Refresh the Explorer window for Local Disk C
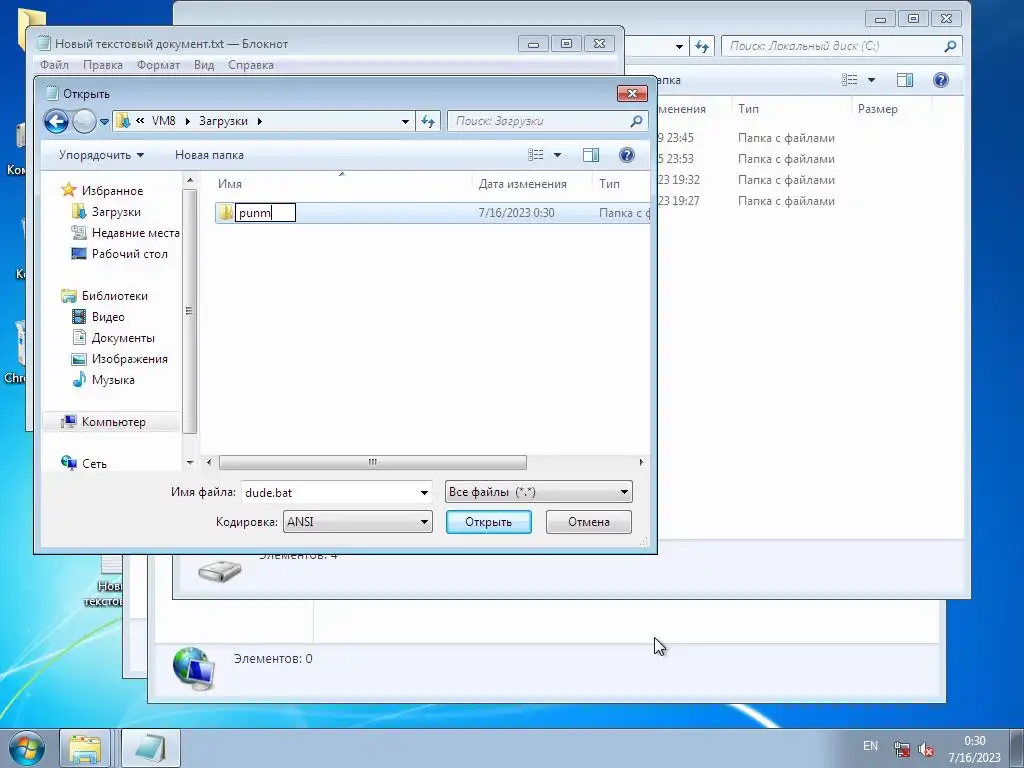 click(x=701, y=46)
